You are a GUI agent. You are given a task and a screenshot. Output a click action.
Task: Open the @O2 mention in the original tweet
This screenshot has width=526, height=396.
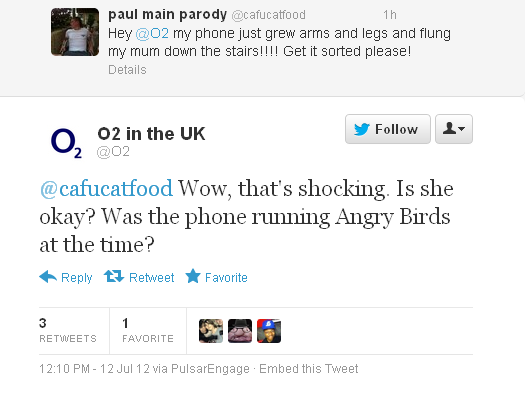[152, 34]
